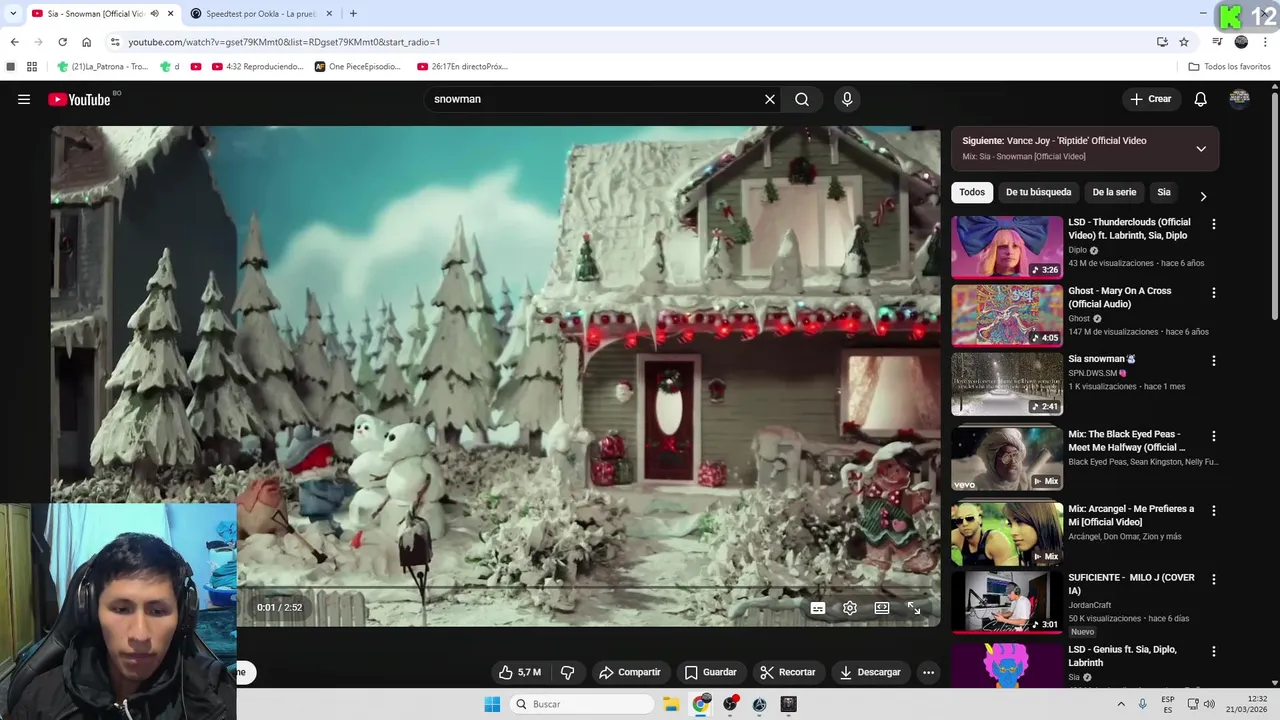1280x720 pixels.
Task: Open the Crear upload menu
Action: click(x=1150, y=99)
